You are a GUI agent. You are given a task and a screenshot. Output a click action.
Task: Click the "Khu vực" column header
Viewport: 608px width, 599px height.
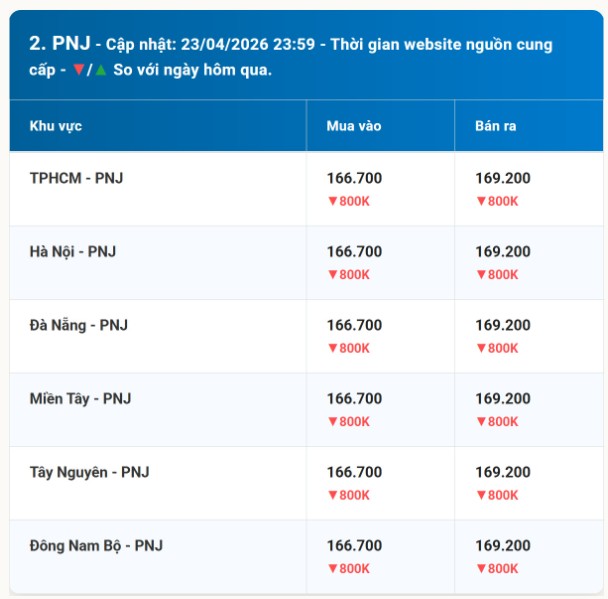55,126
